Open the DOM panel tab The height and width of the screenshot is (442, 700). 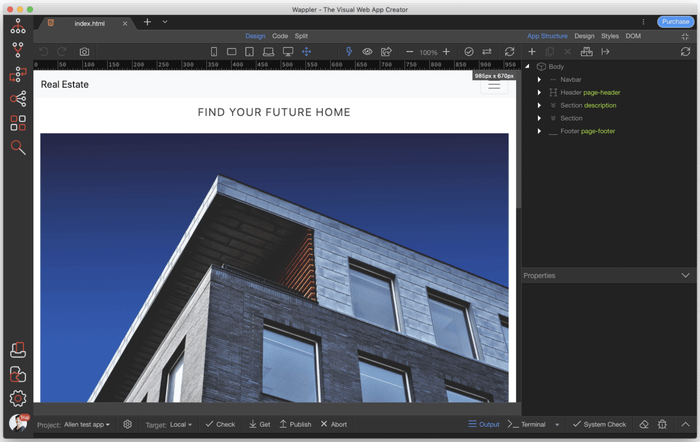point(633,36)
